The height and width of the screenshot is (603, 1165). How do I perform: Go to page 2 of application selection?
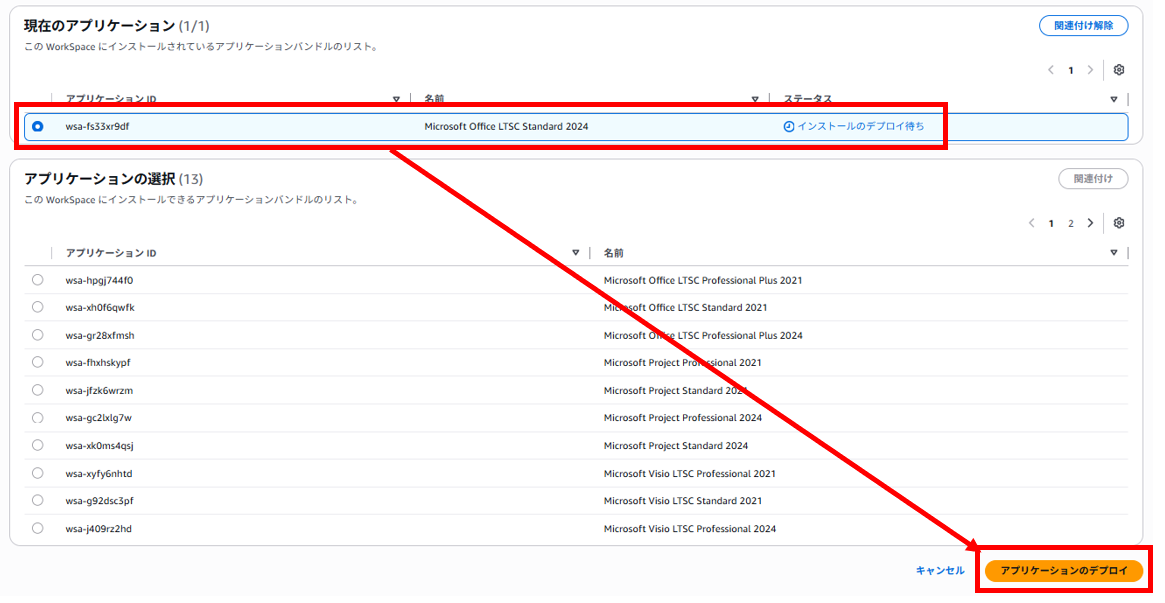1070,223
